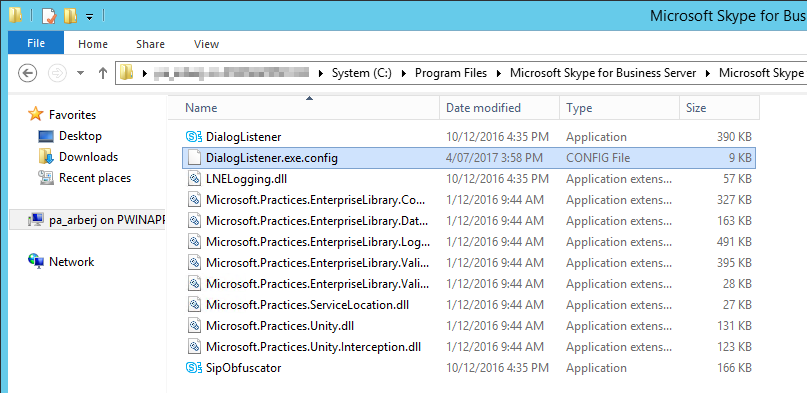
Task: Select the DialogListener.exe.config file icon
Action: (194, 158)
